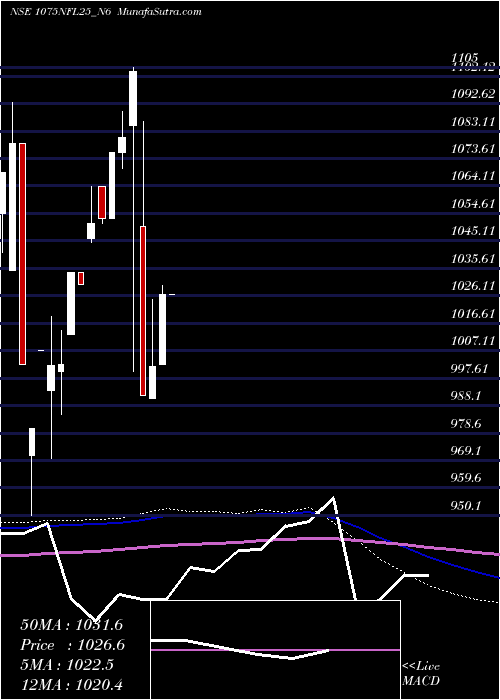Select the 959.6 price level label
Viewport: 500px width, 700px height.
pos(466,479)
